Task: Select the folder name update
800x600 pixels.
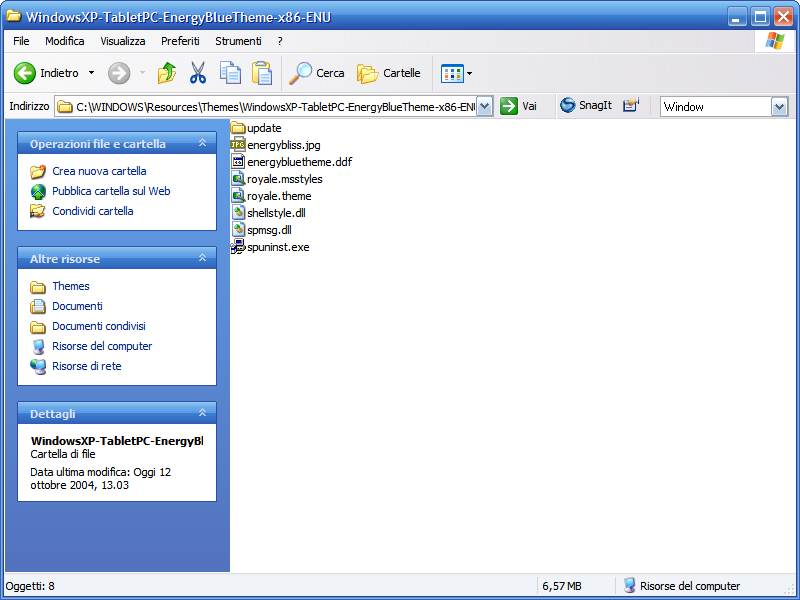Action: 264,128
